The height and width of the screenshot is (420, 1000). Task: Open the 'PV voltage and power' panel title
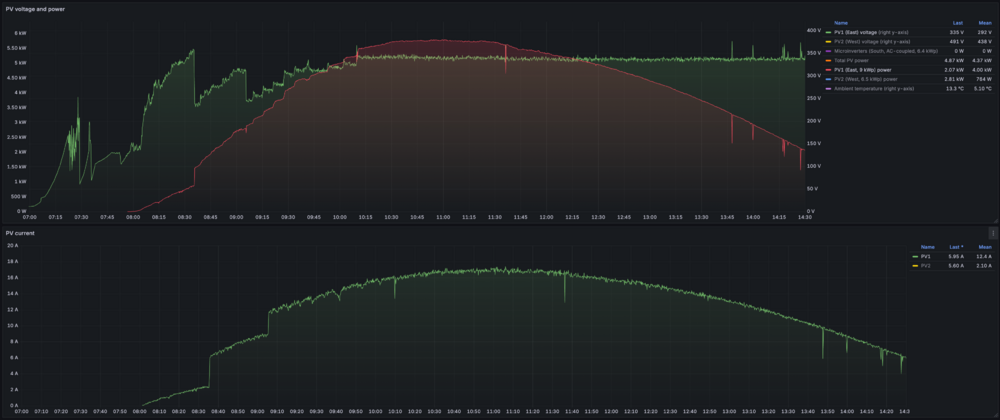pyautogui.click(x=35, y=9)
